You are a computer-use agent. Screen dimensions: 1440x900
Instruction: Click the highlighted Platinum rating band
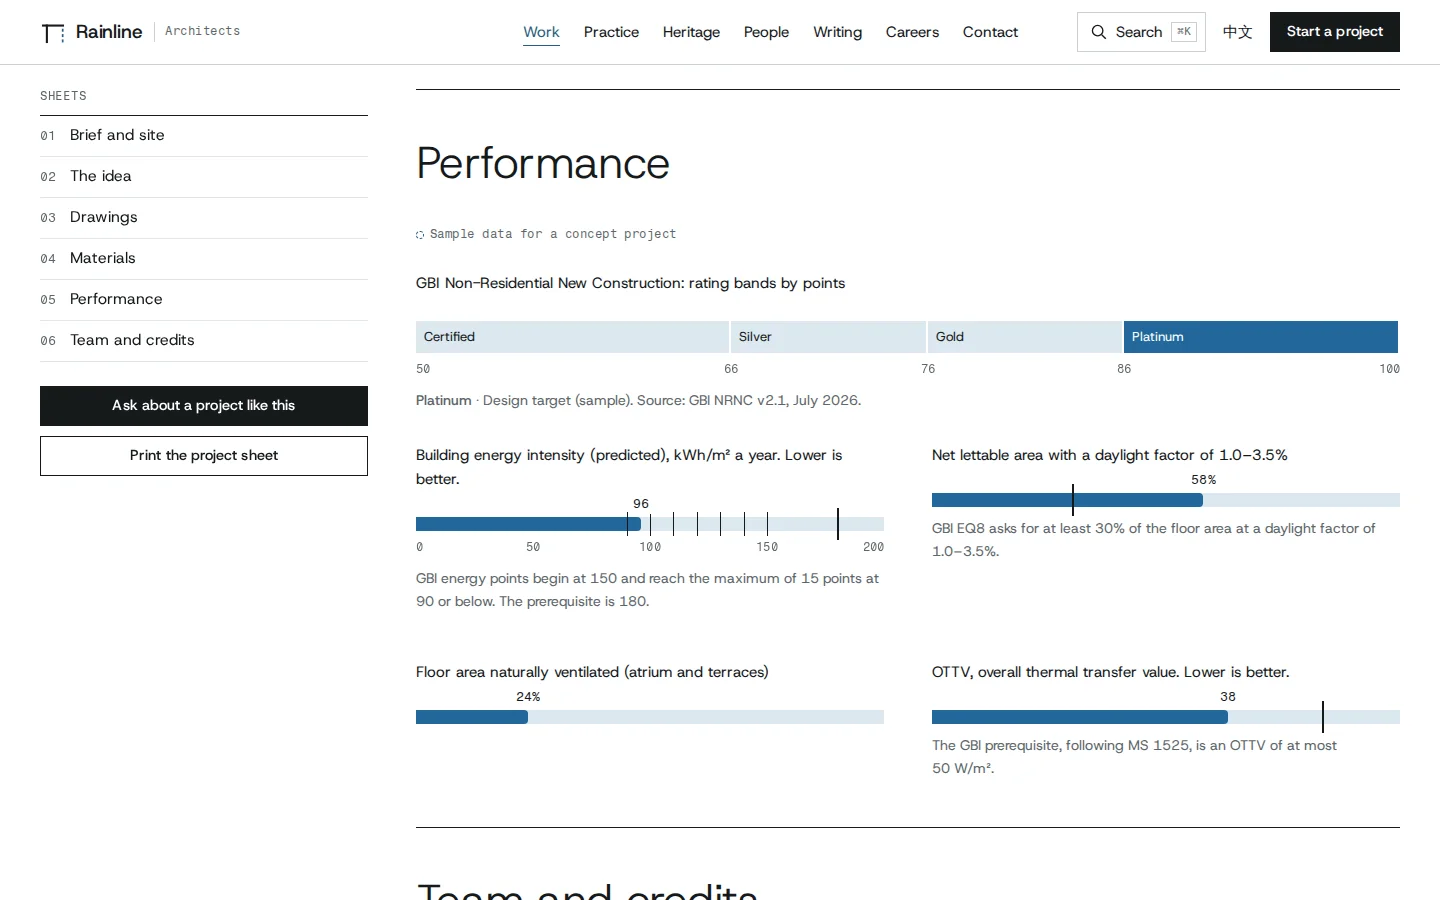pyautogui.click(x=1261, y=337)
